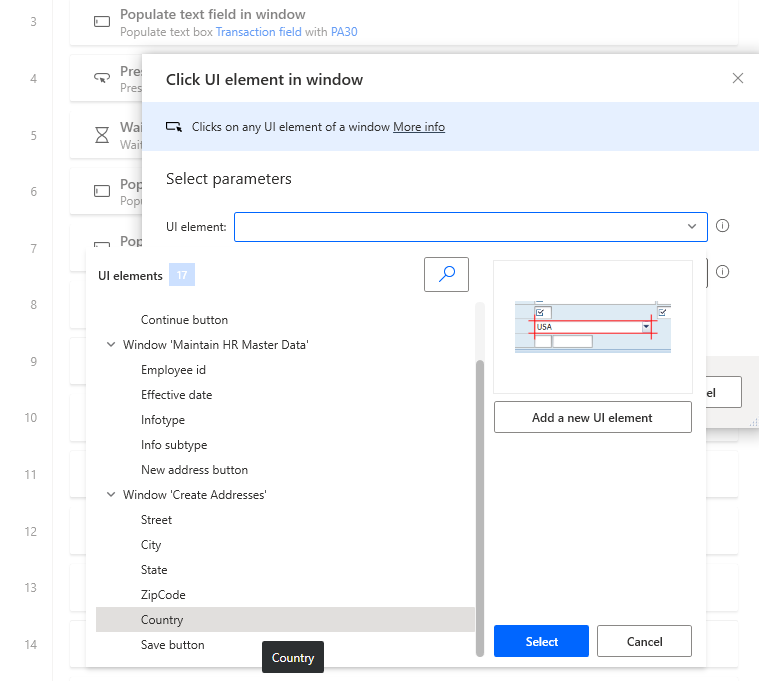Image resolution: width=759 pixels, height=681 pixels.
Task: Click the text field icon in step 6
Action: (x=102, y=191)
